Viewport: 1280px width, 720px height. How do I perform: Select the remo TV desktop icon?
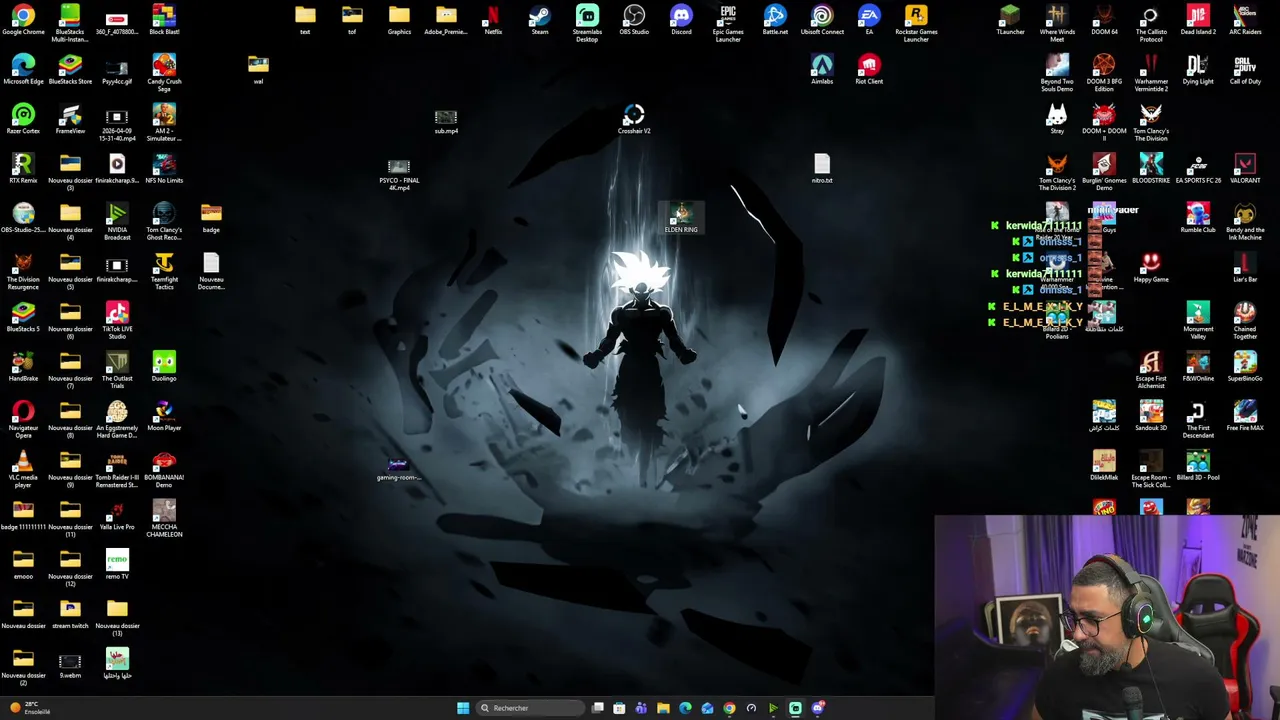click(117, 564)
